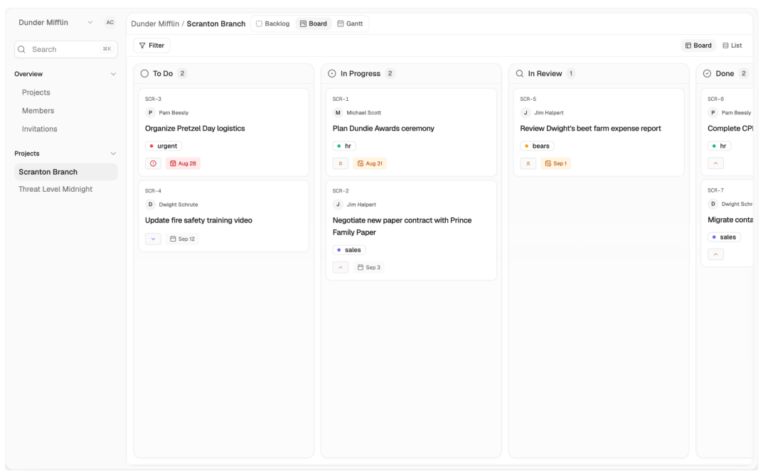
Task: Switch to the Board tab in header
Action: tap(313, 24)
